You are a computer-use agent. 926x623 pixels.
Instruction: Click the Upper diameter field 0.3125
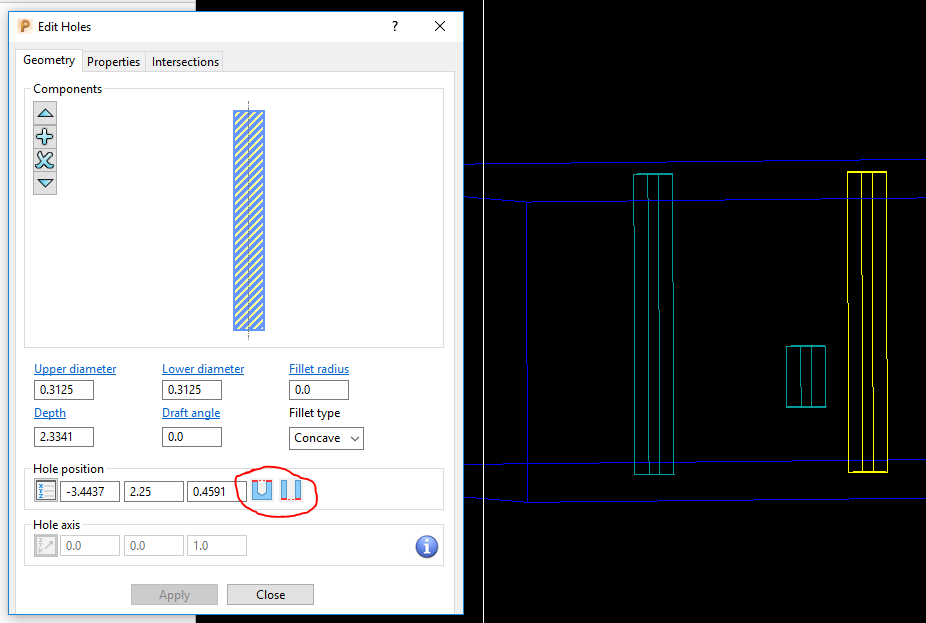[x=64, y=390]
